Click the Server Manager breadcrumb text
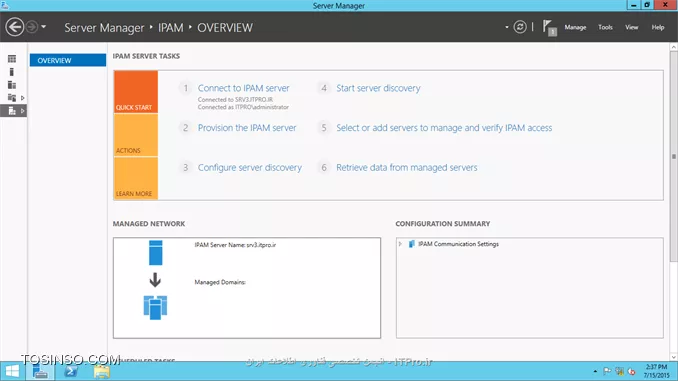This screenshot has height=381, width=678. (x=104, y=28)
